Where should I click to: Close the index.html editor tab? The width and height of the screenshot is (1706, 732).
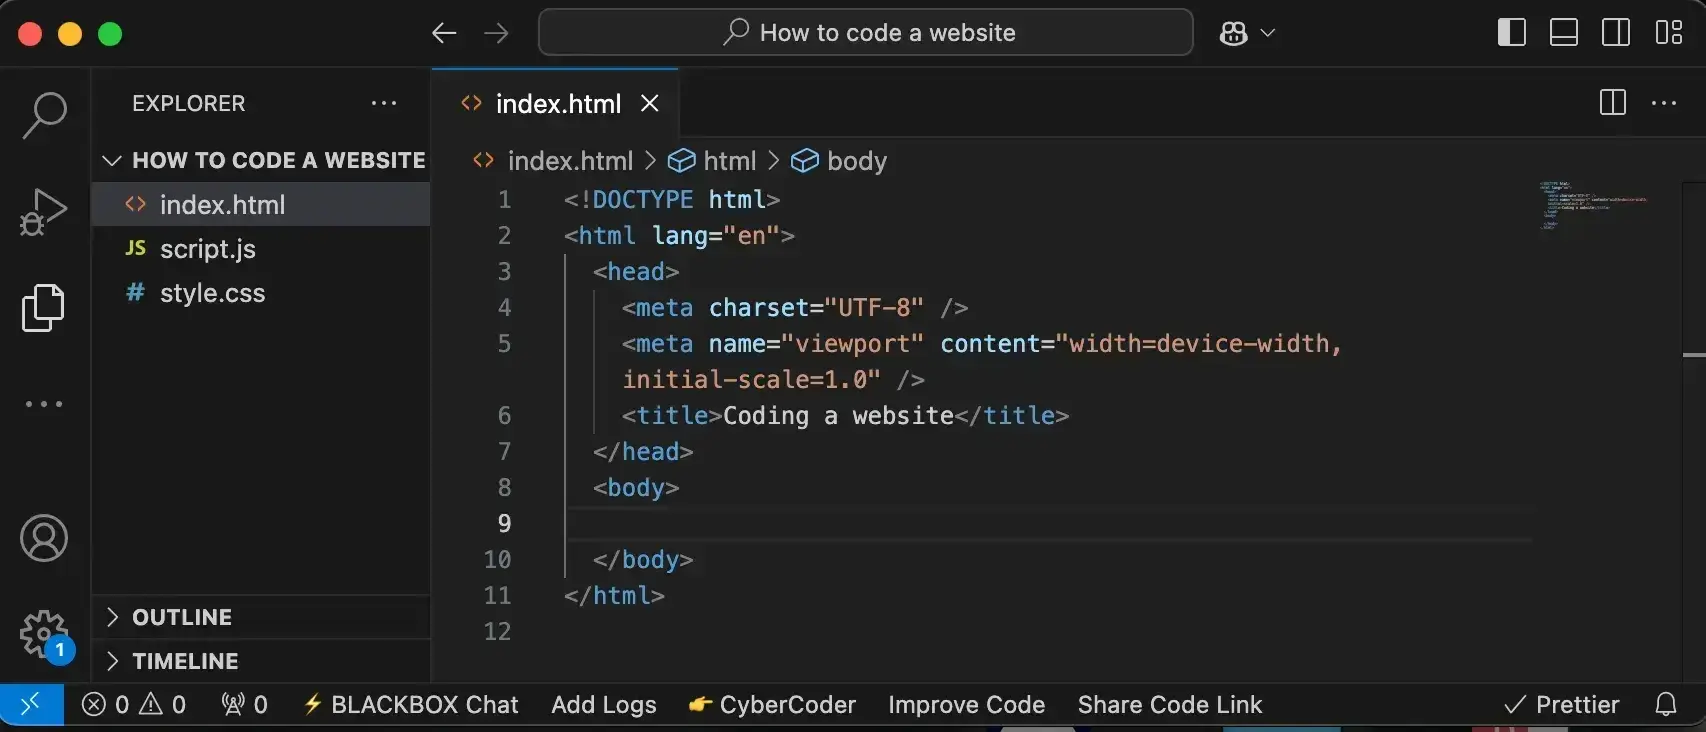(650, 103)
